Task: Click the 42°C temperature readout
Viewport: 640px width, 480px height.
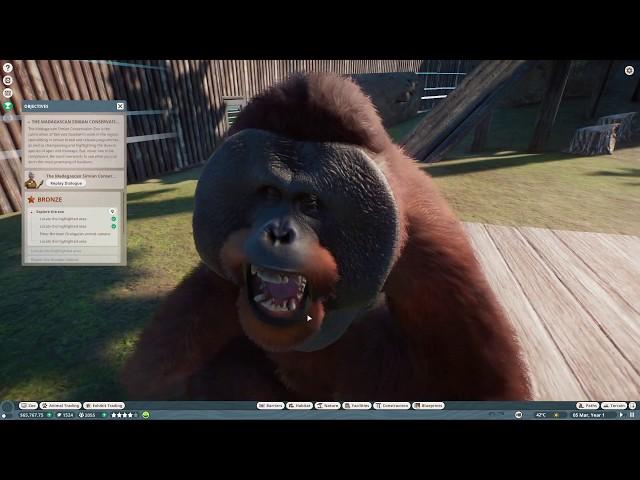Action: (541, 415)
